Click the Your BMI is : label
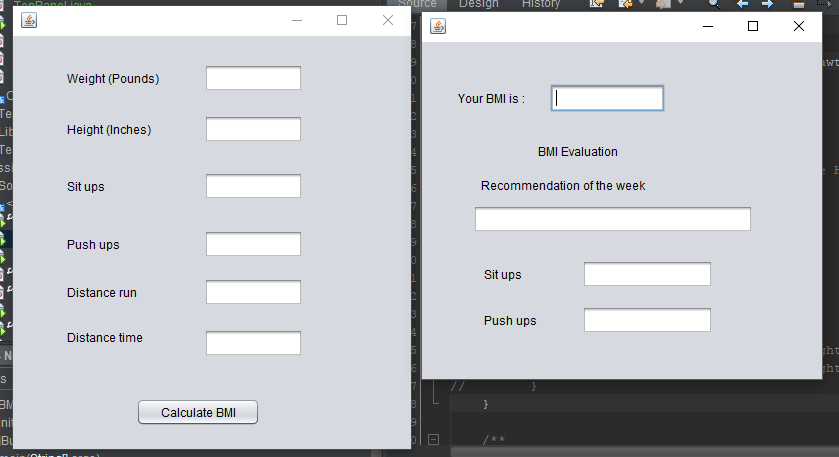 491,99
